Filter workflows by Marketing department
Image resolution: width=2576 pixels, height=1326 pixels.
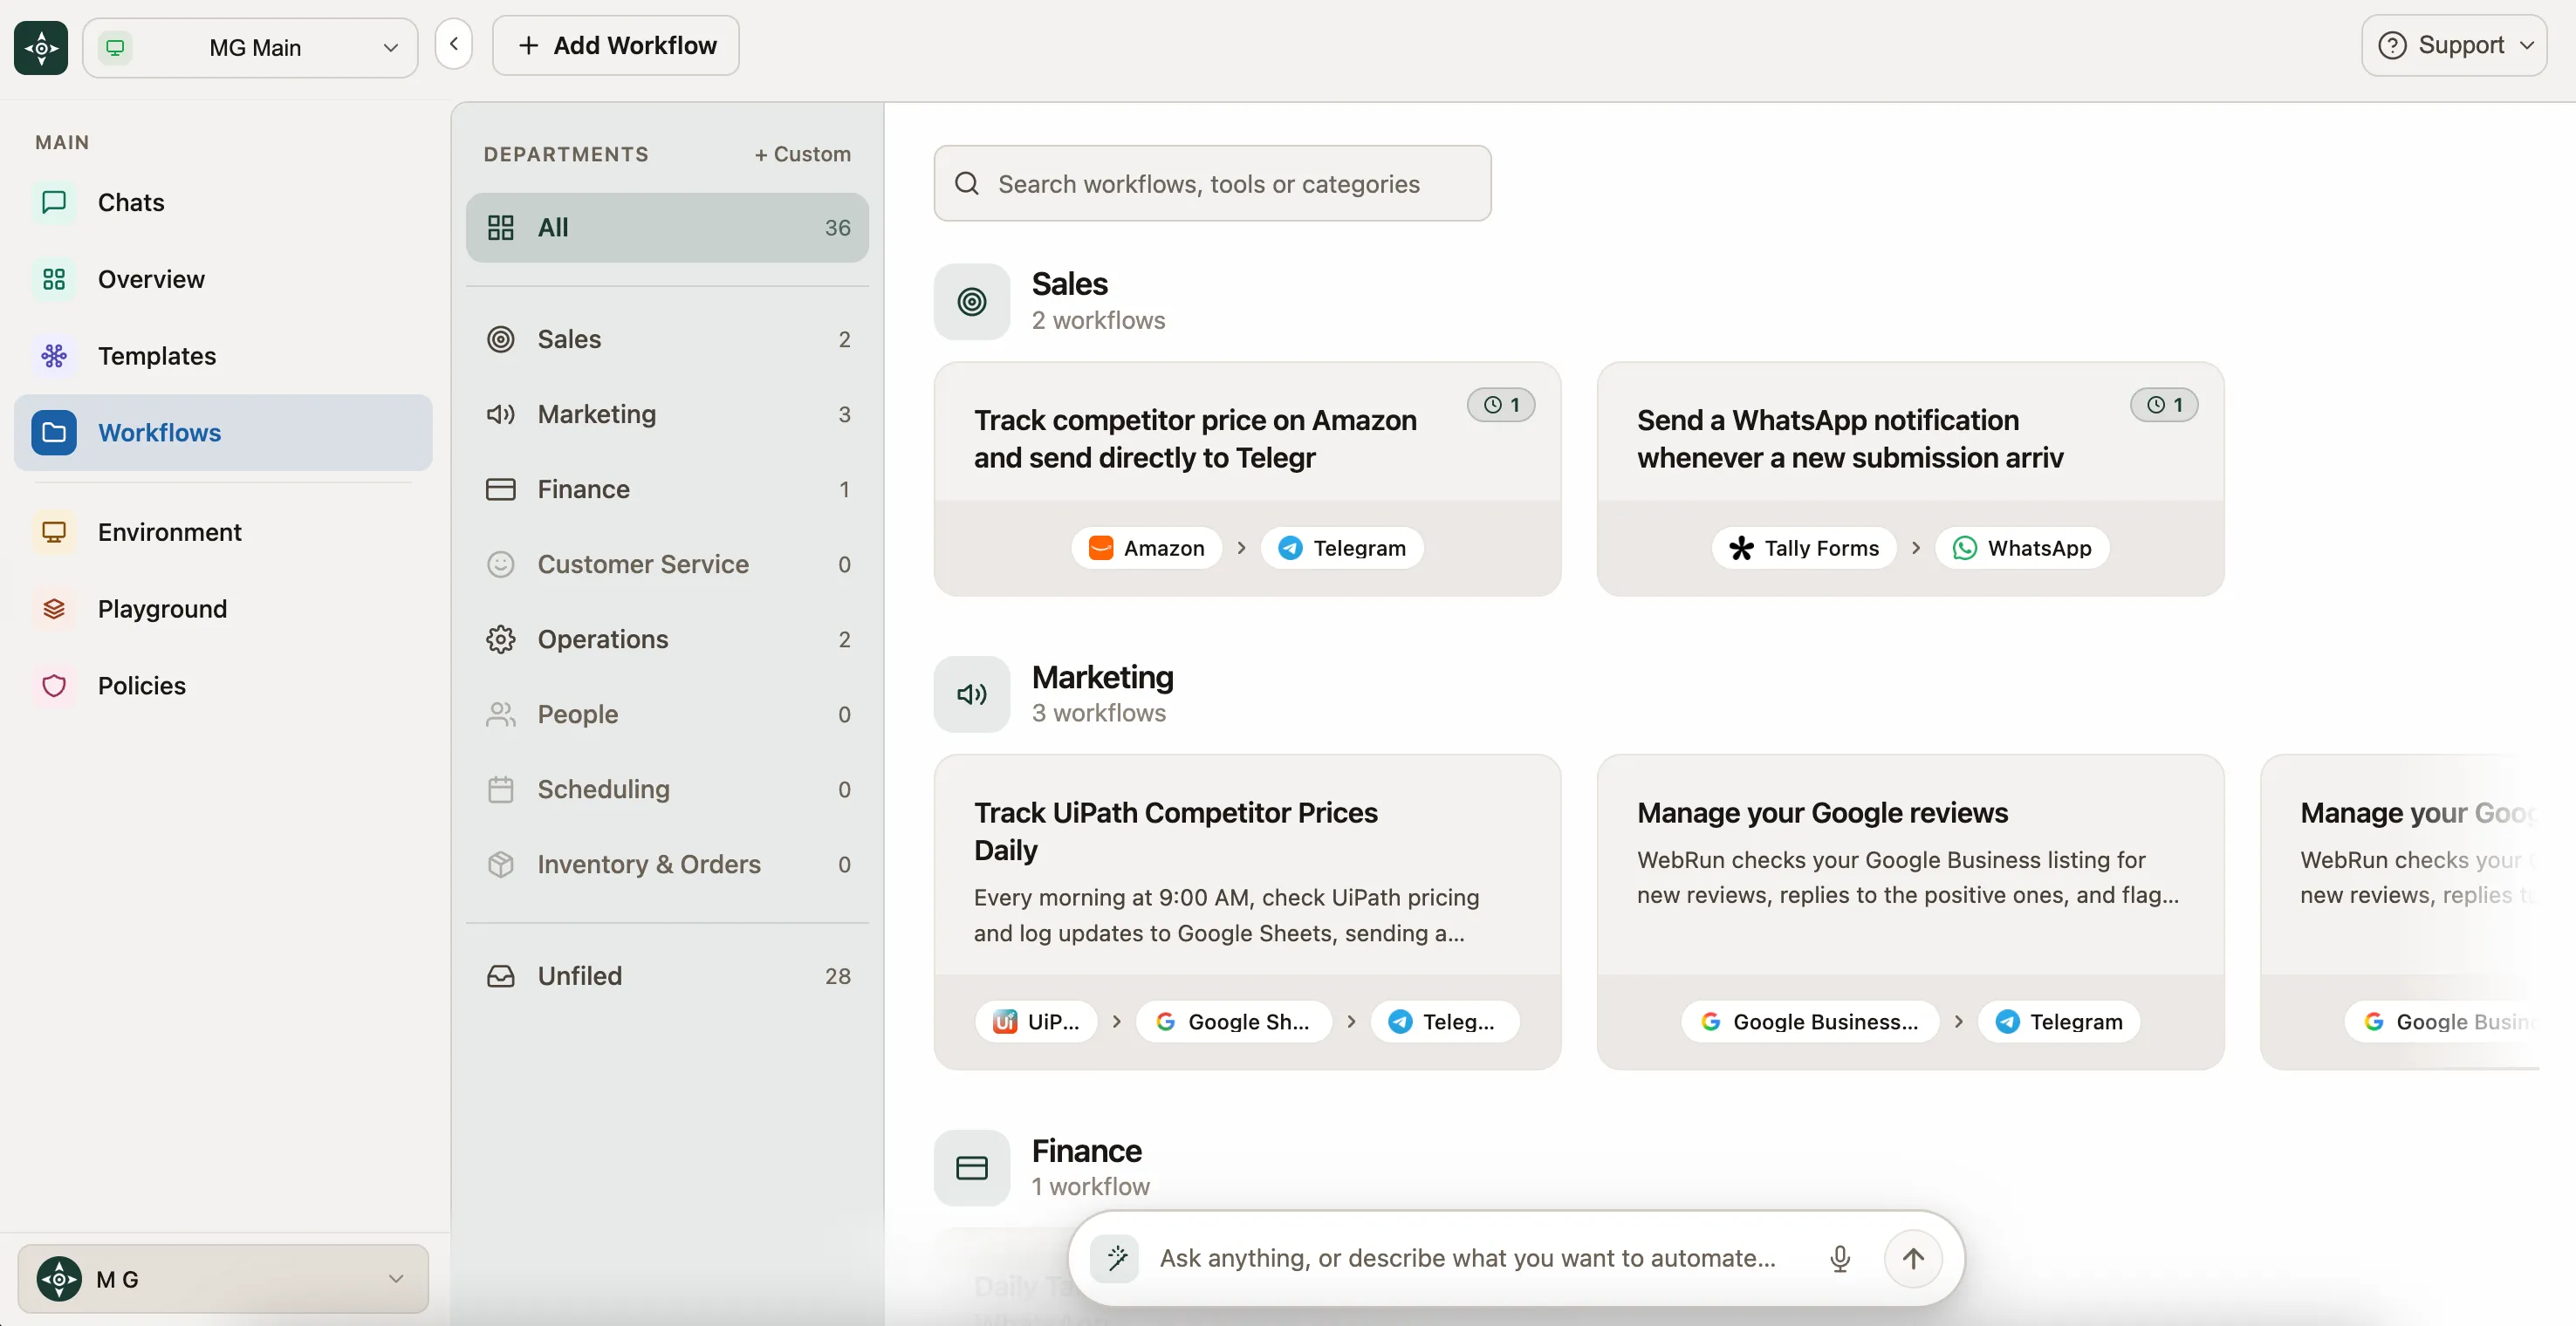click(x=667, y=414)
